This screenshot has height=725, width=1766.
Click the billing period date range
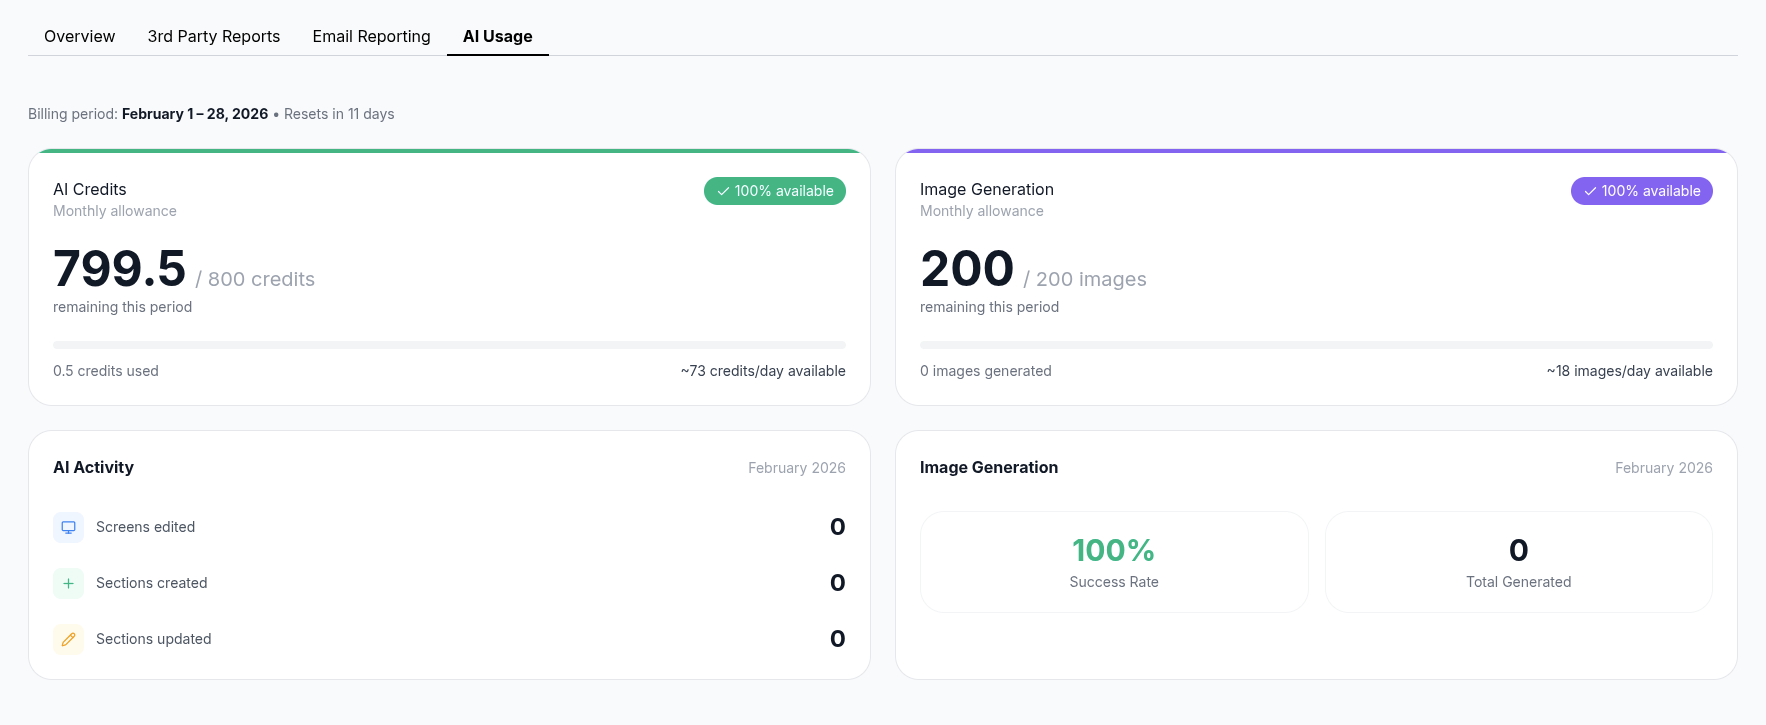point(195,114)
